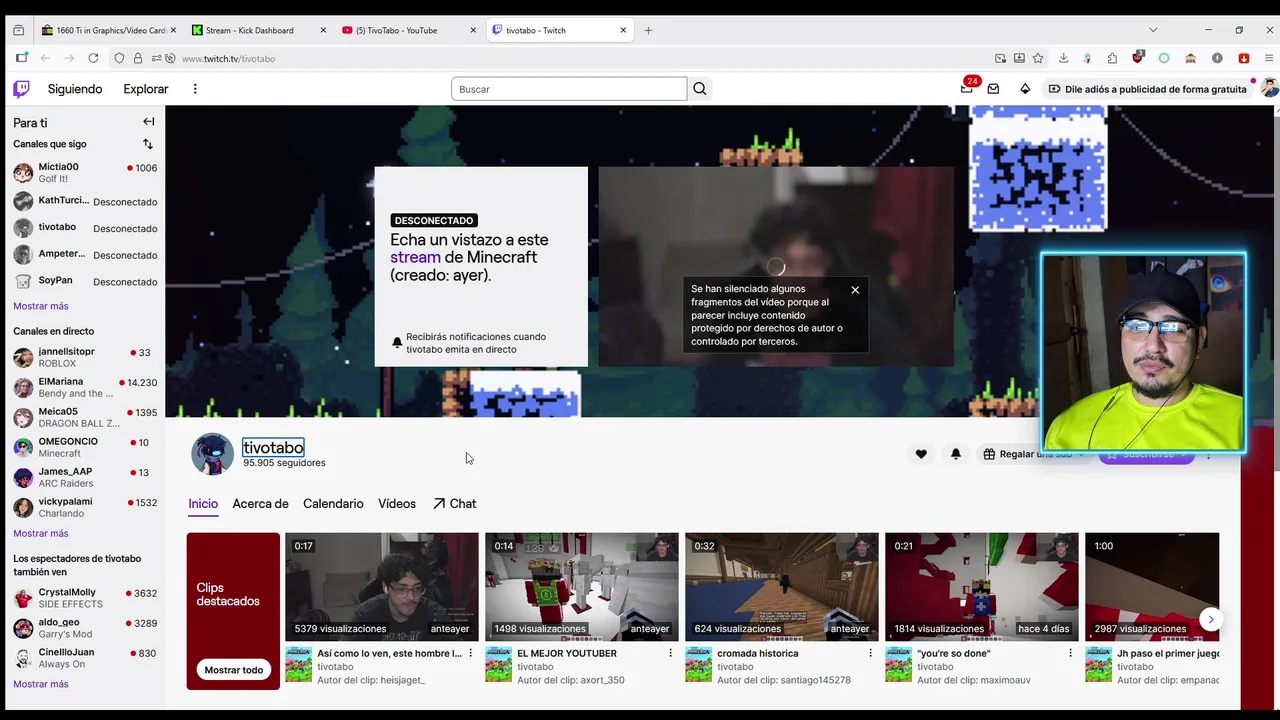The width and height of the screenshot is (1280, 720).
Task: Click the tivotabo channel avatar
Action: pos(212,454)
